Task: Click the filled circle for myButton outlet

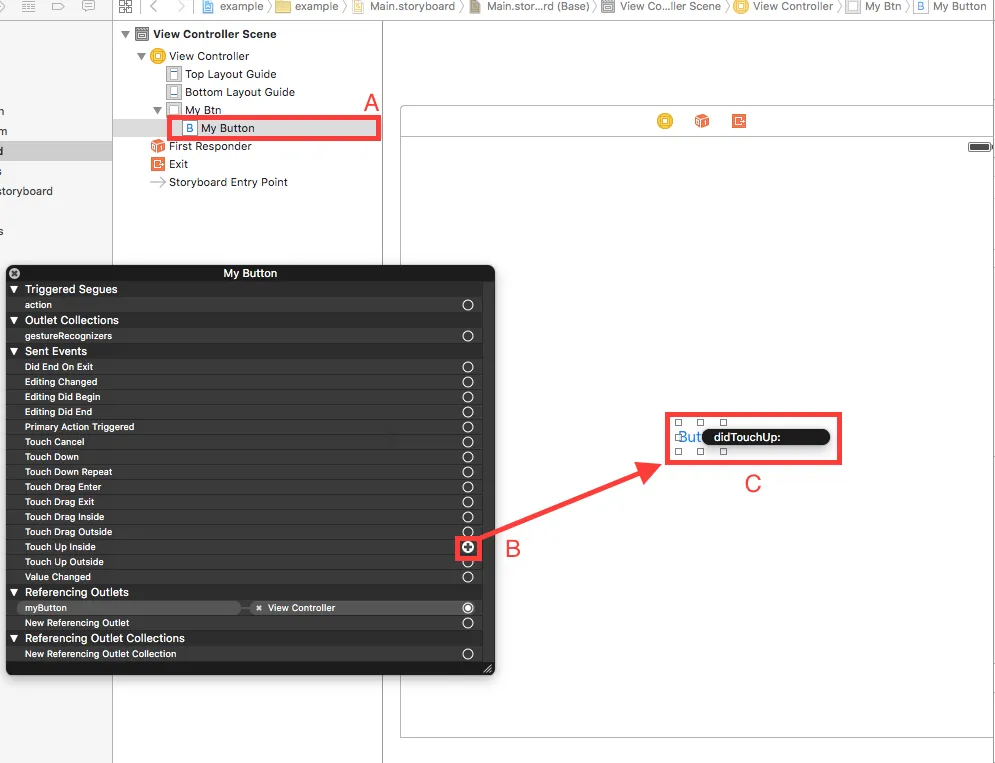Action: (468, 608)
